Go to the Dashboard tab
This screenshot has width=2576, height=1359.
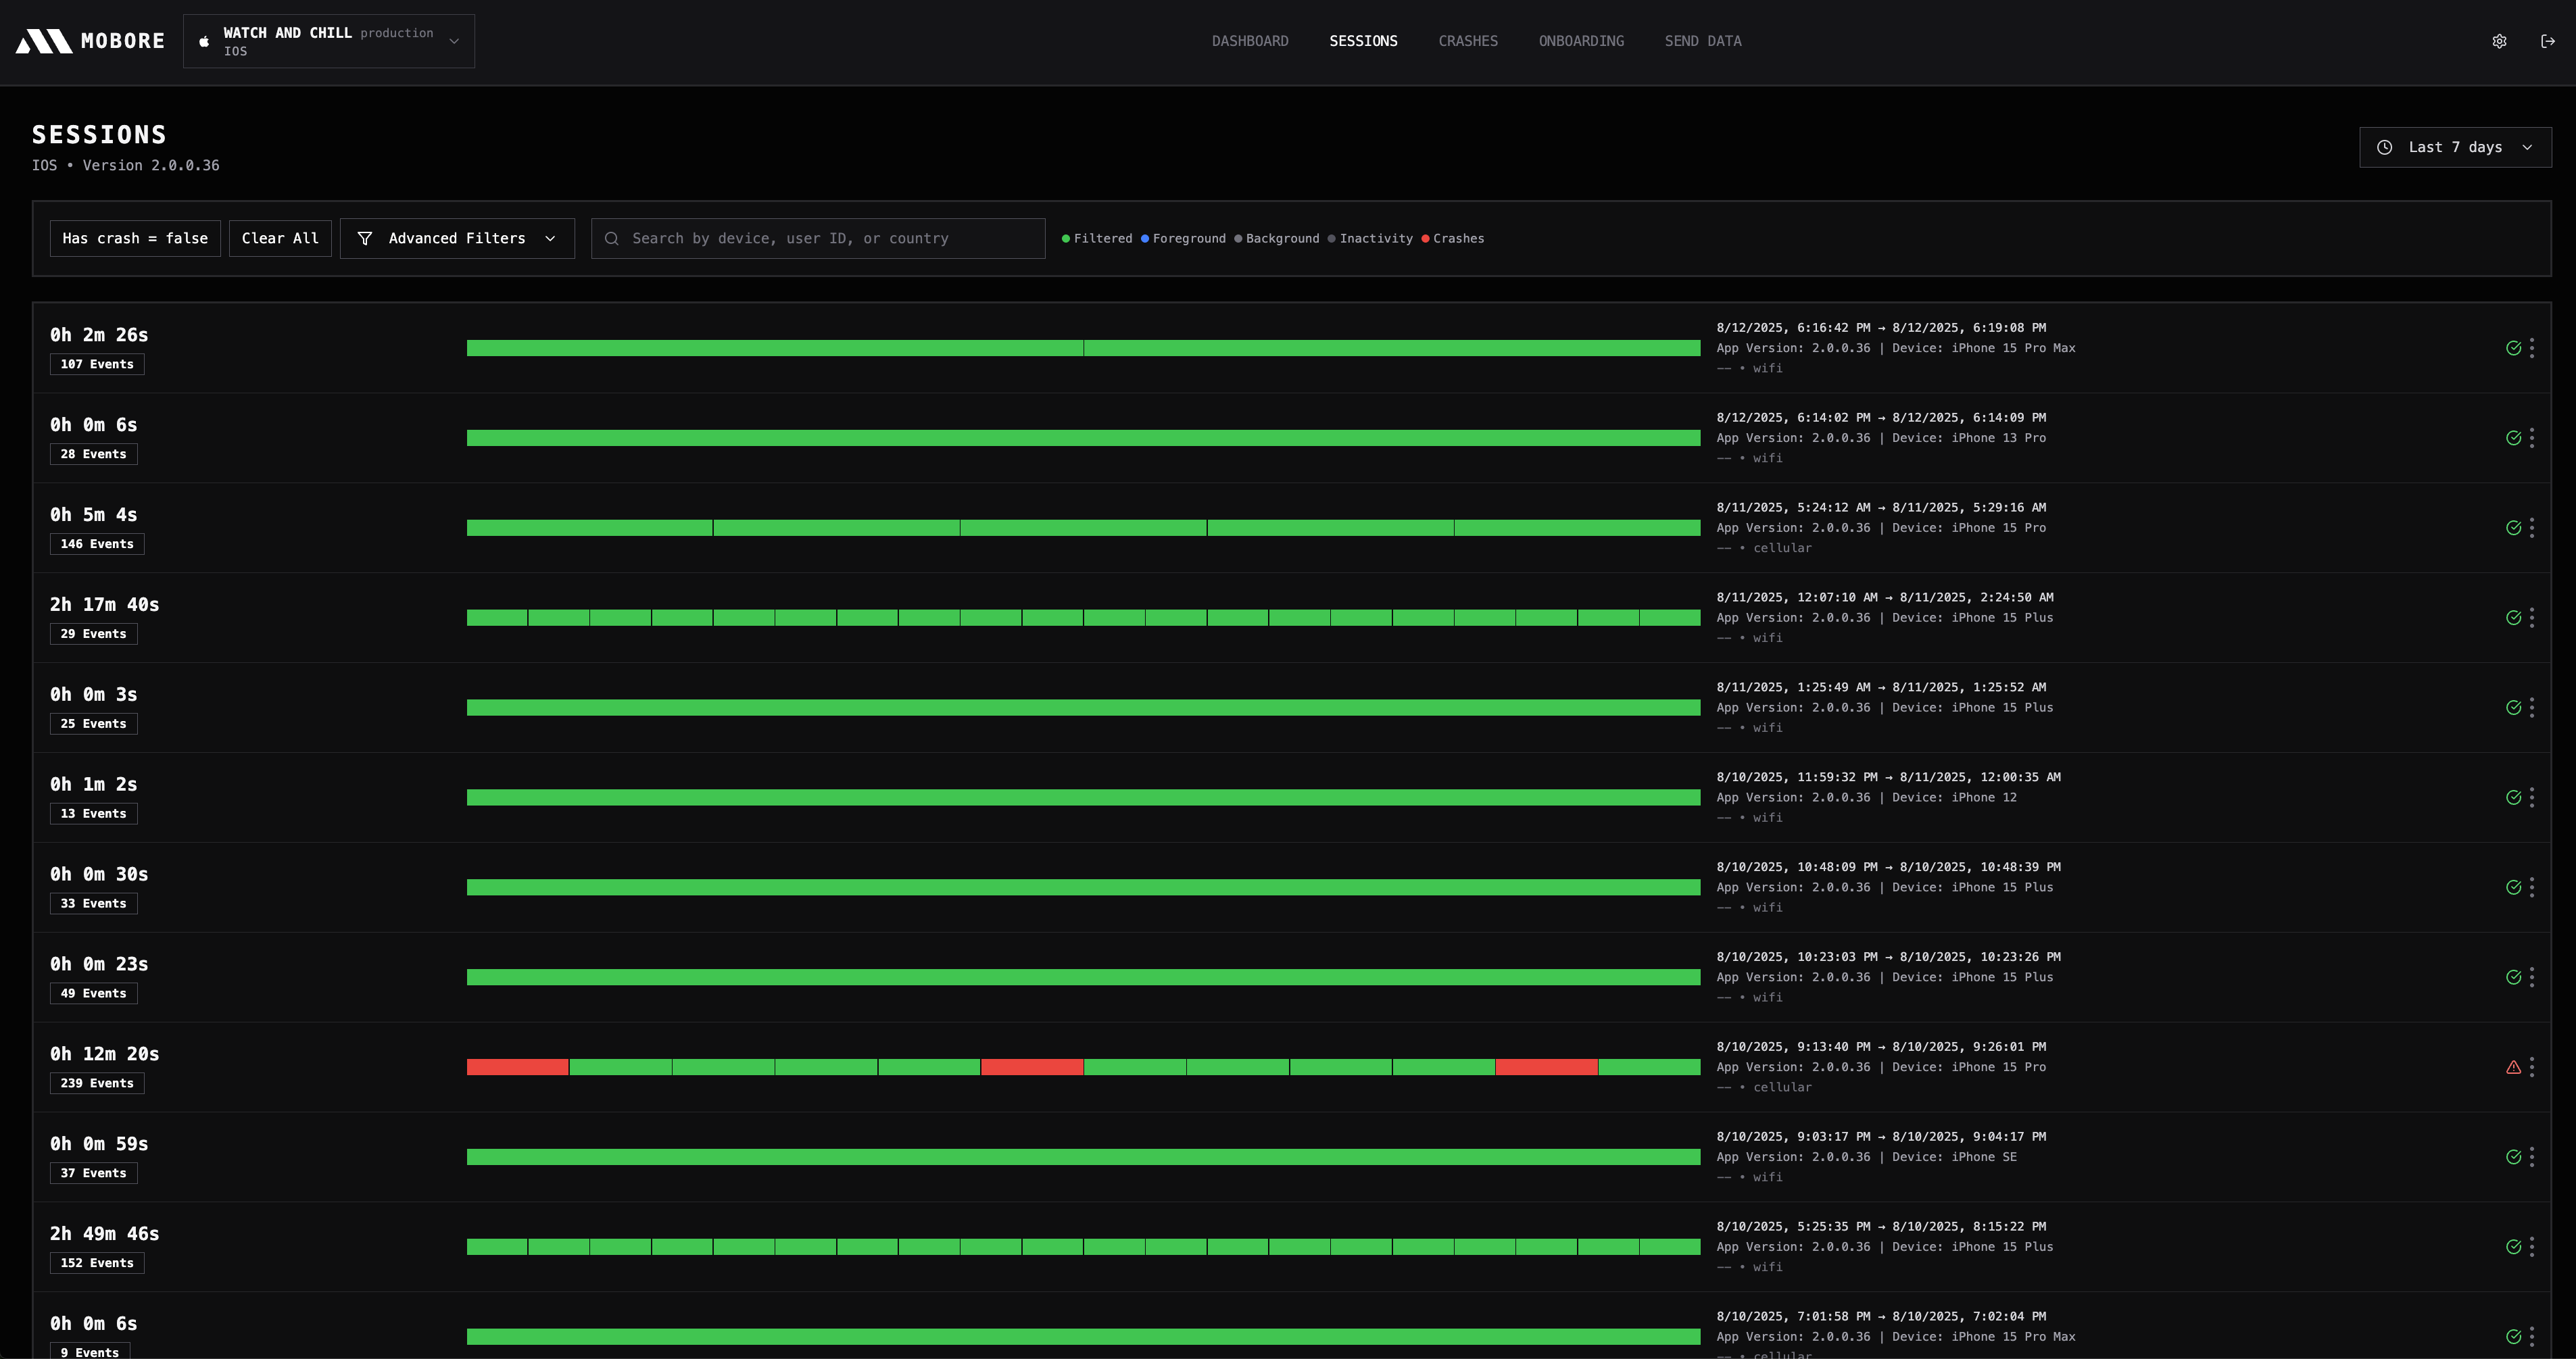1250,41
